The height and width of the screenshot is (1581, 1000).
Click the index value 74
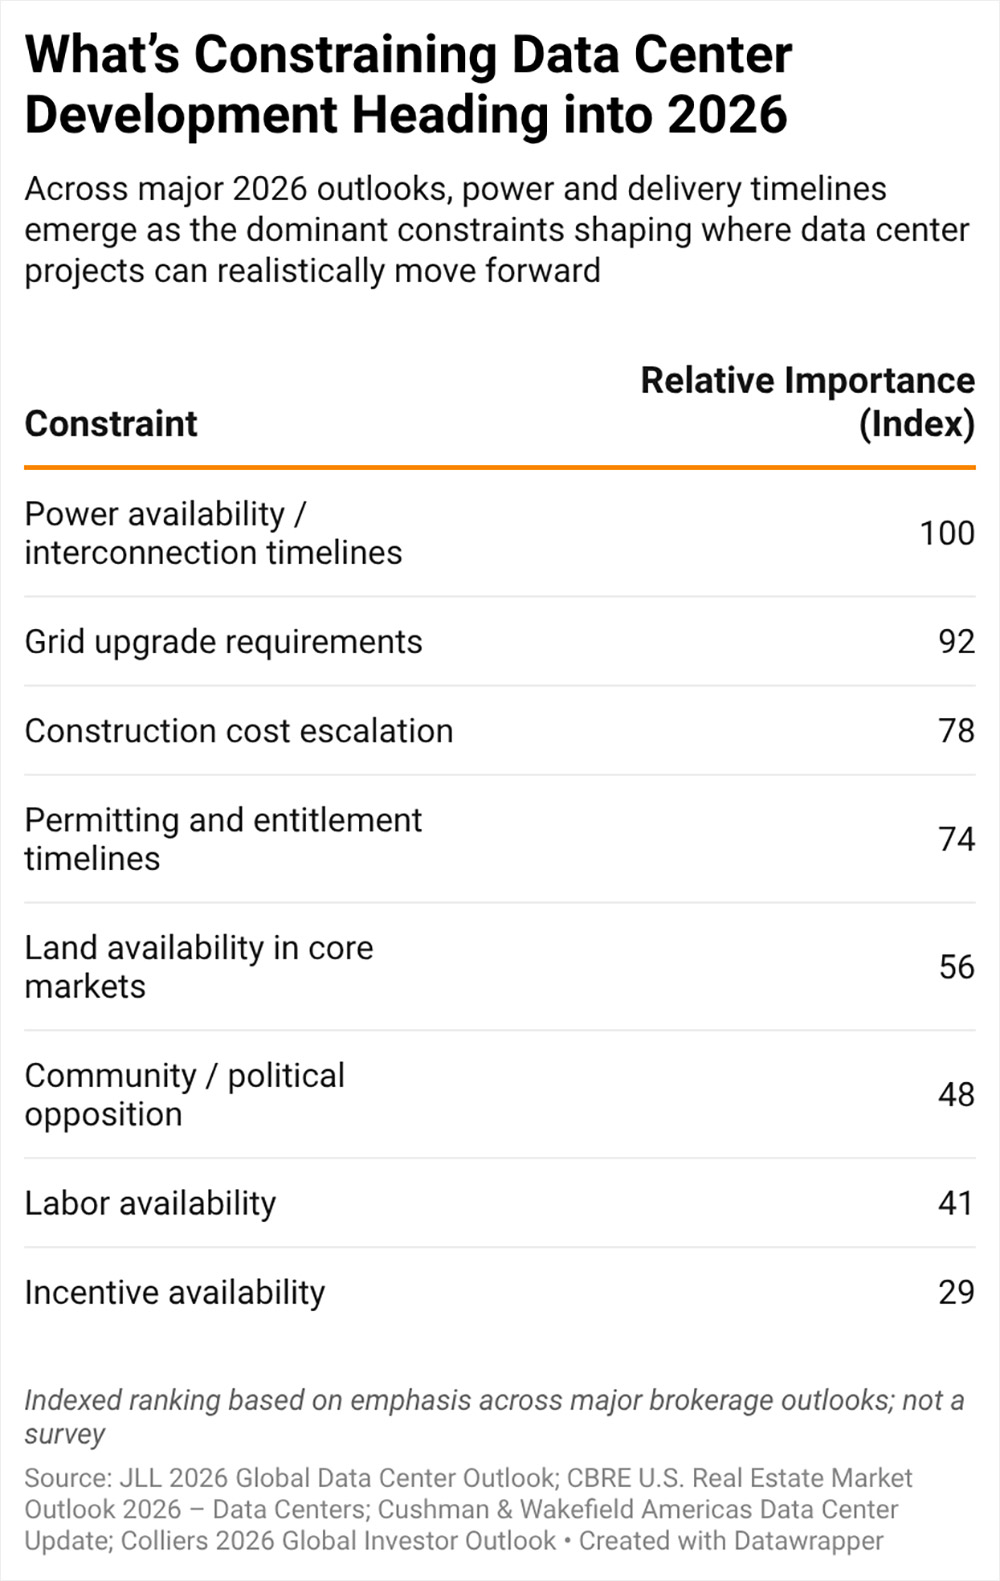click(956, 839)
